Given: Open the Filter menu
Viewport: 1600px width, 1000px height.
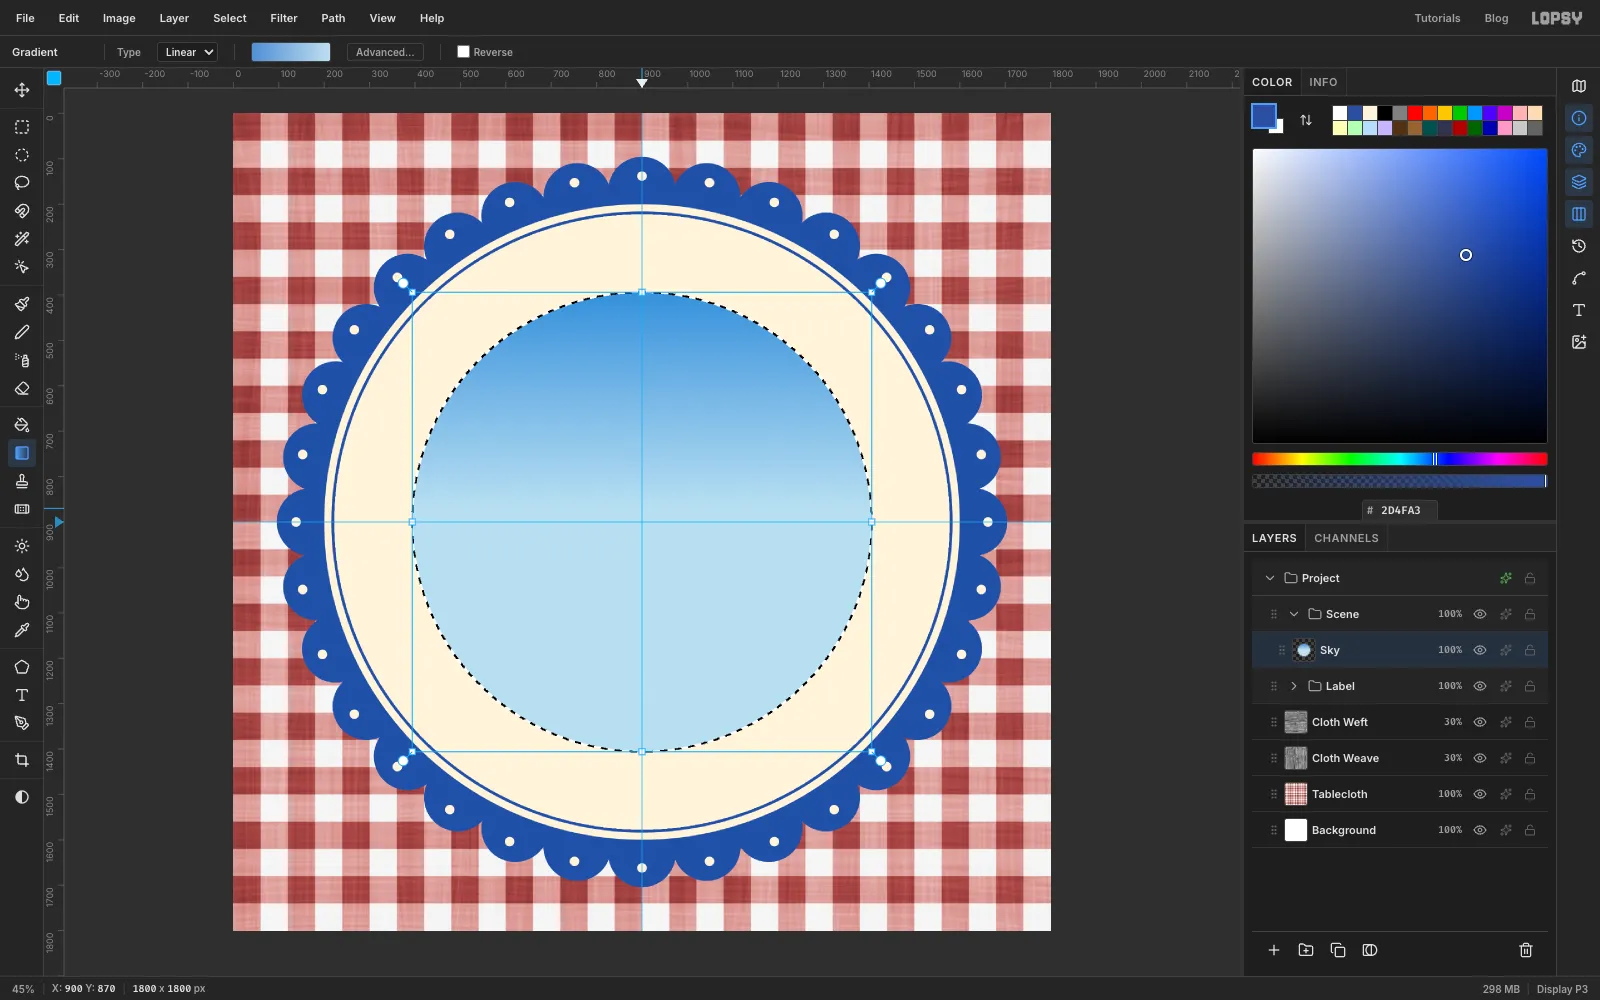Looking at the screenshot, I should (x=284, y=18).
